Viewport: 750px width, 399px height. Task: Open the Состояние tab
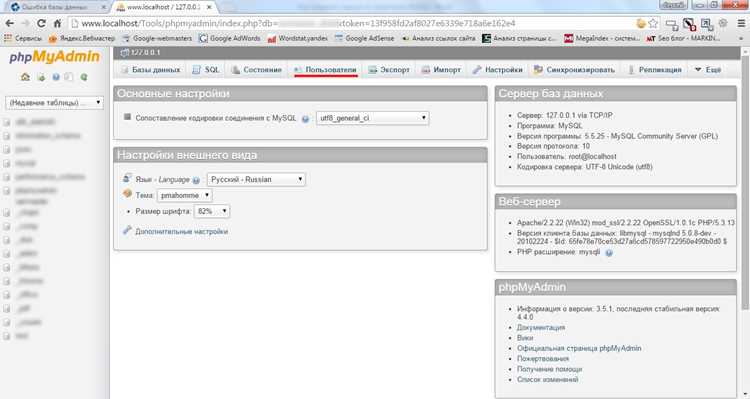point(256,70)
